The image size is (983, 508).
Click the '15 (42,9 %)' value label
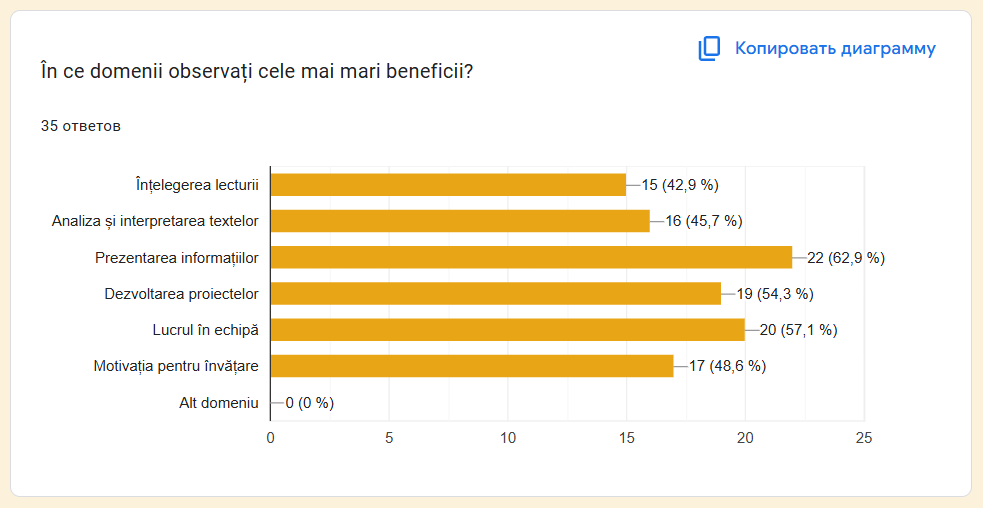pos(680,185)
